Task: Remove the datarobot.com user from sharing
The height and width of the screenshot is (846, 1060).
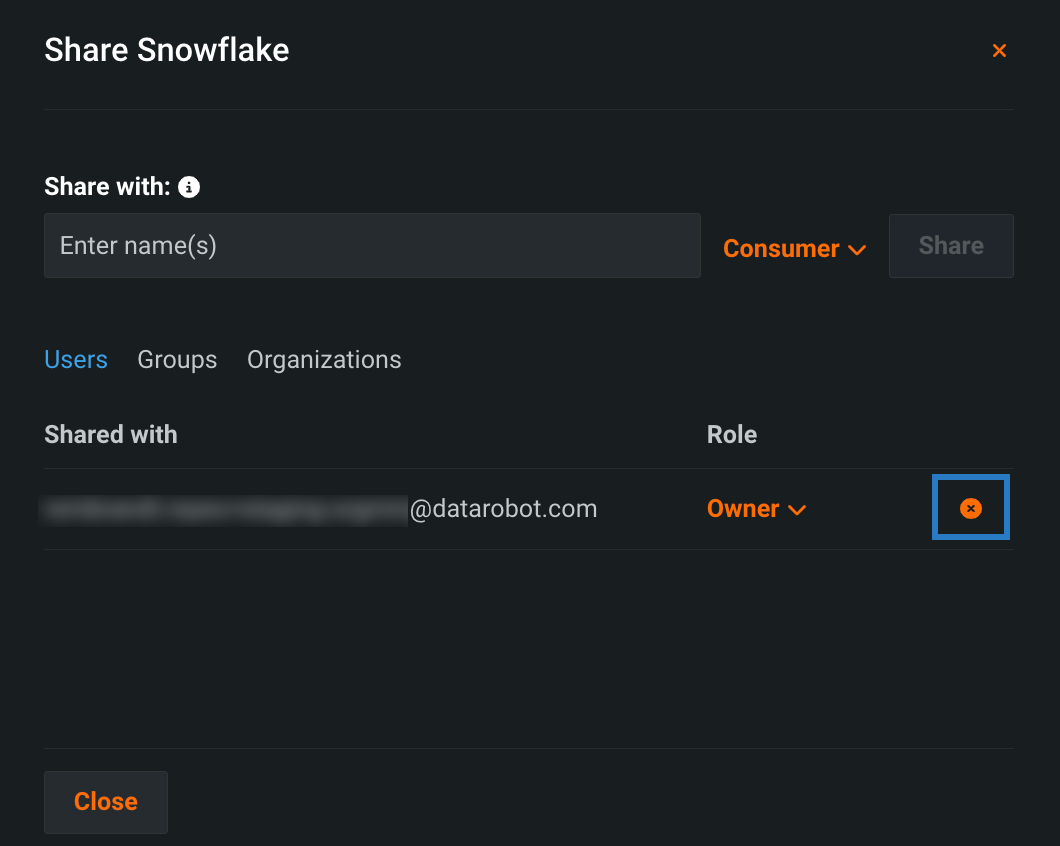Action: 970,509
